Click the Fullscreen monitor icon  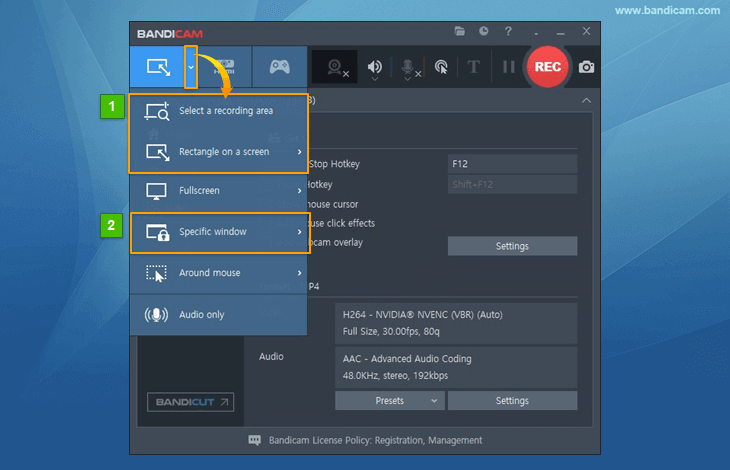[156, 191]
